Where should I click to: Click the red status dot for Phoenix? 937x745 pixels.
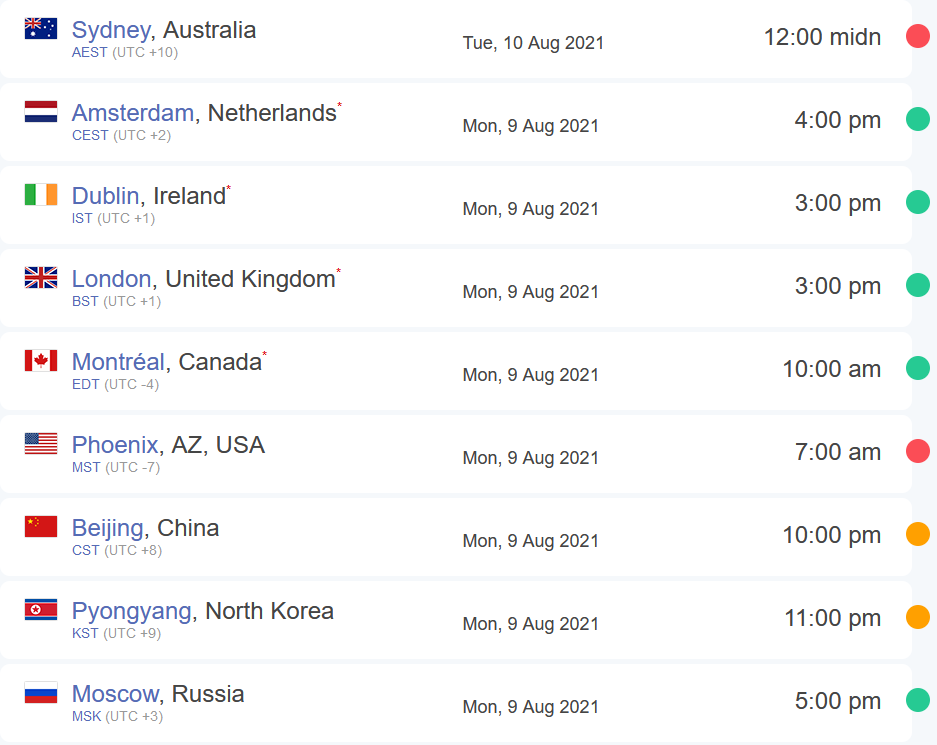coord(918,452)
